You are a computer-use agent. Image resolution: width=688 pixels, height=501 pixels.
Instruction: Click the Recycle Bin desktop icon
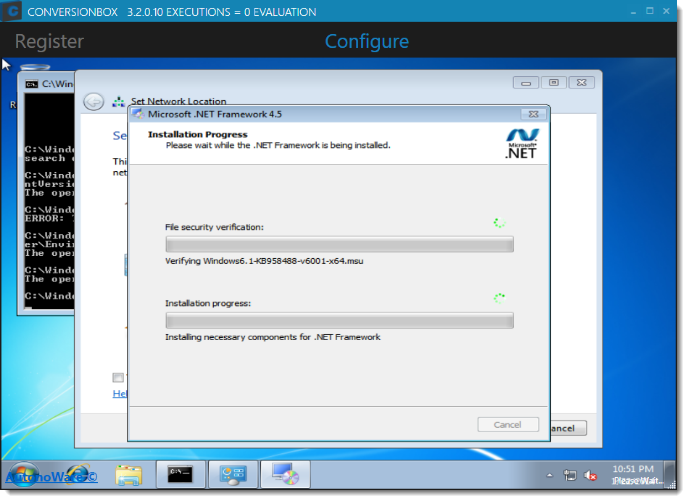click(35, 68)
